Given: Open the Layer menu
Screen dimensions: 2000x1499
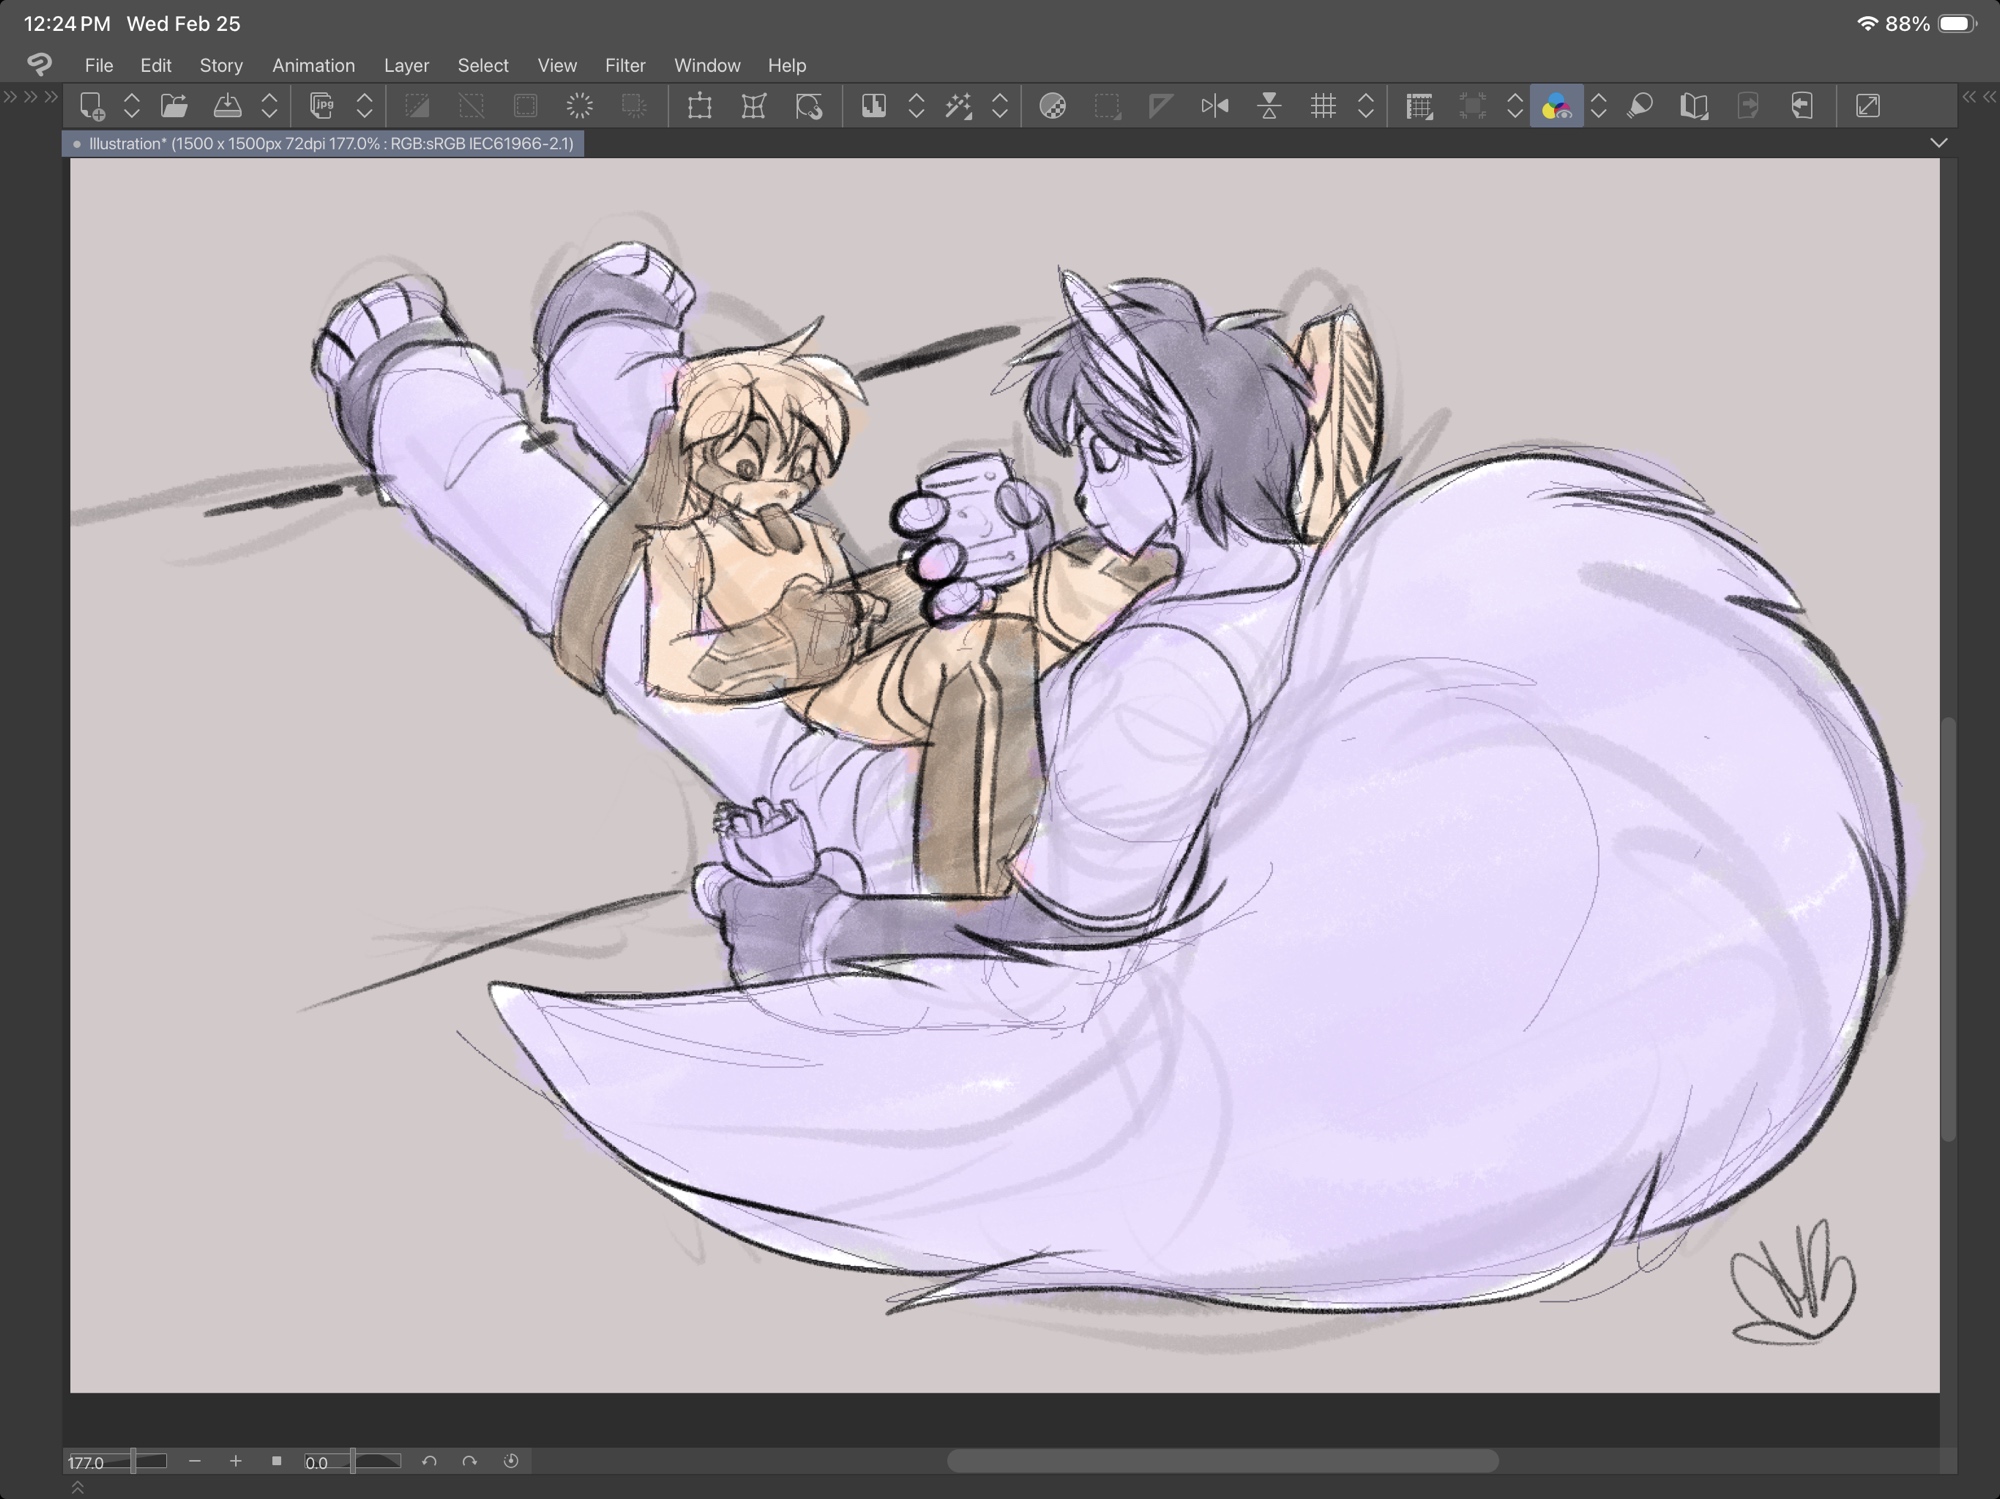Looking at the screenshot, I should 406,65.
